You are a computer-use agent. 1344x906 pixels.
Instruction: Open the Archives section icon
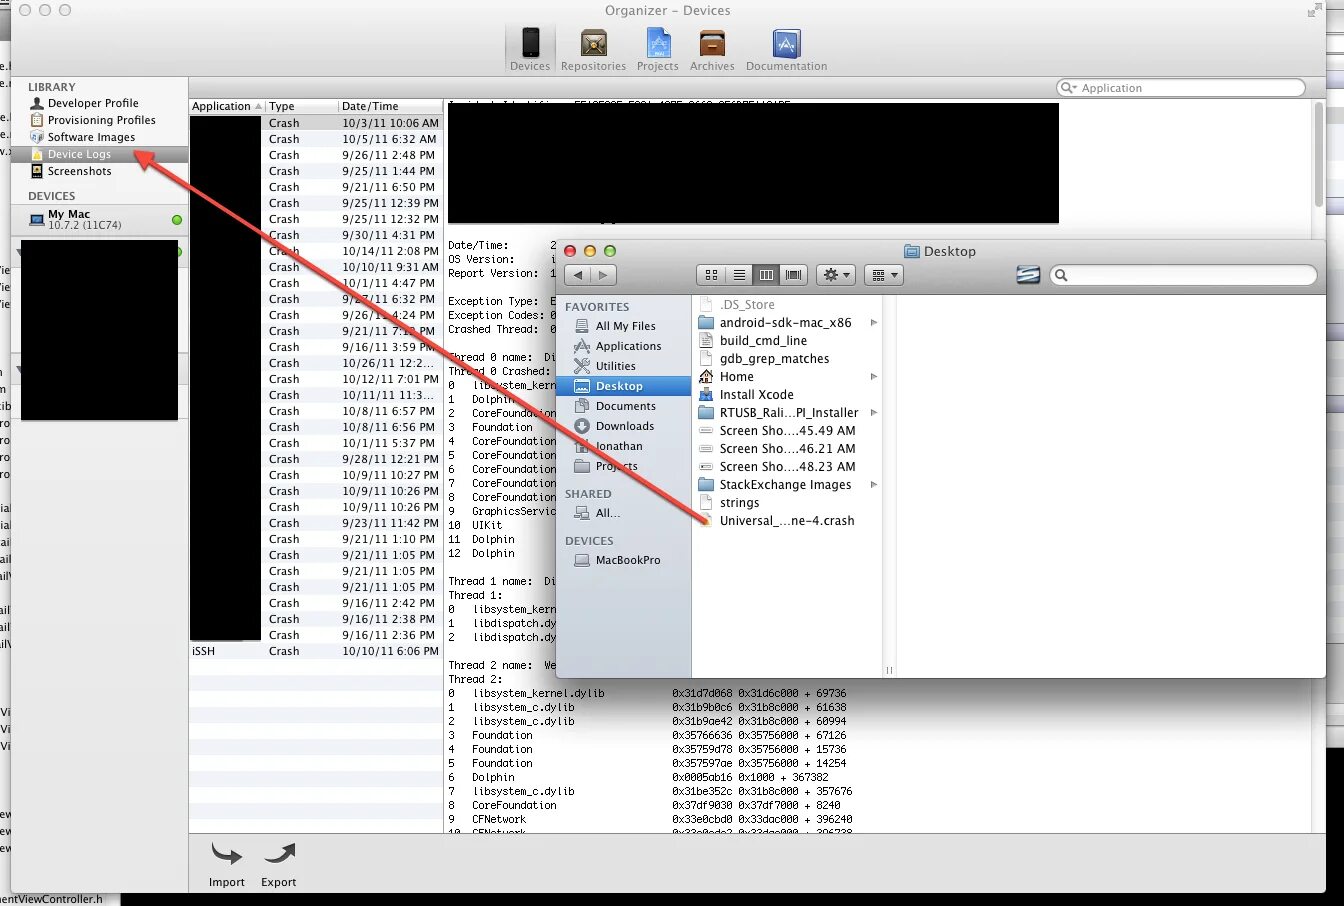[712, 49]
